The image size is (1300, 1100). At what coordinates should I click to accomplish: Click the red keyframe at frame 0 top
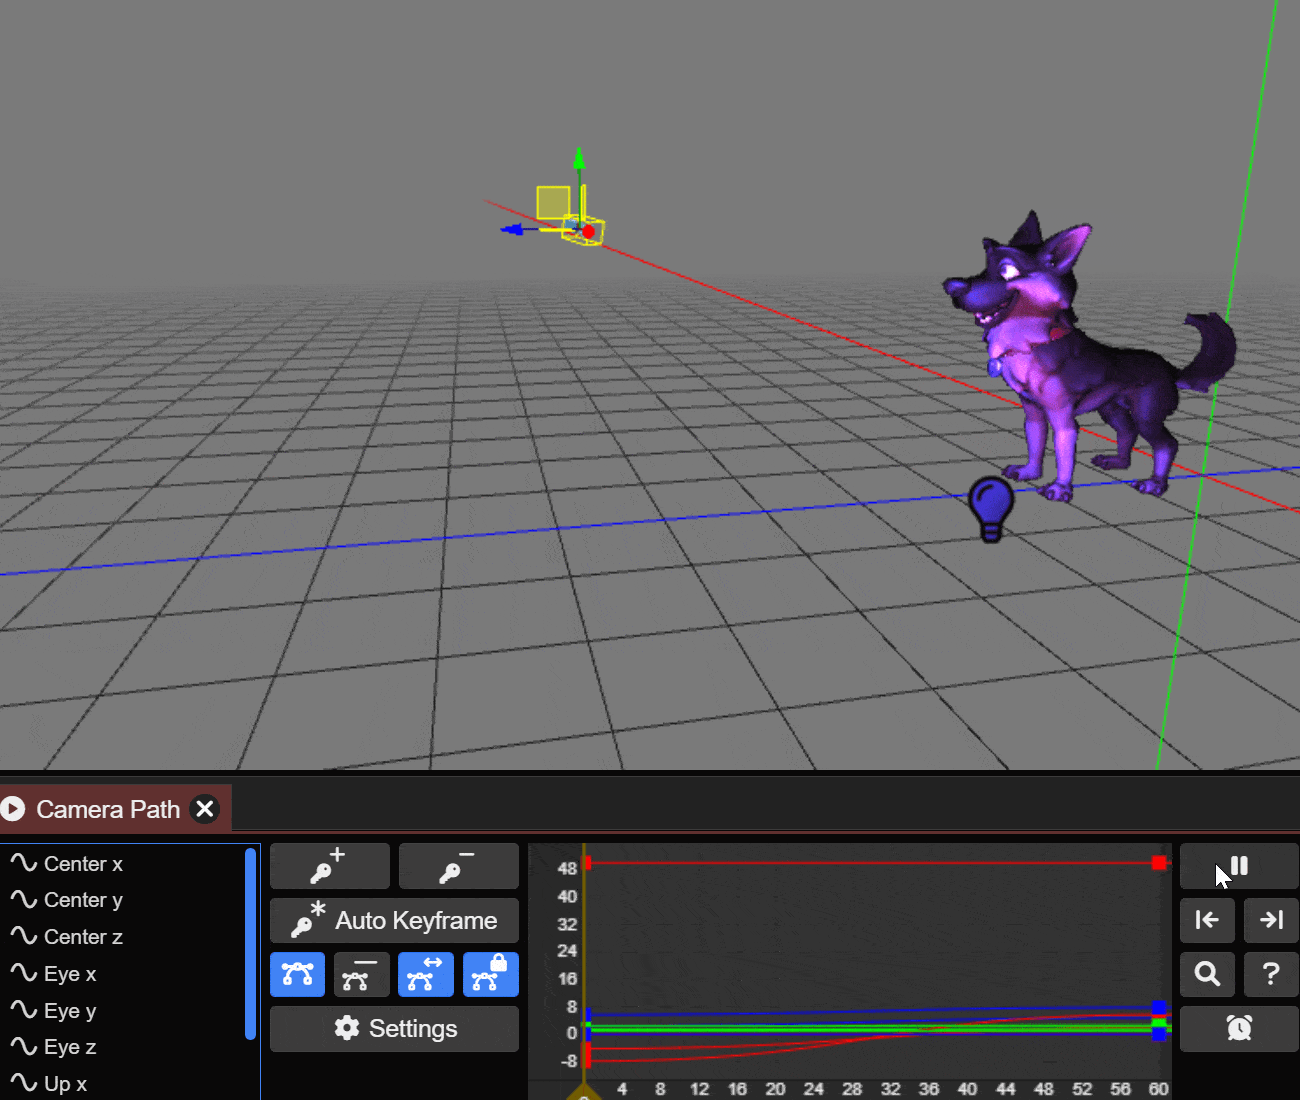point(588,862)
